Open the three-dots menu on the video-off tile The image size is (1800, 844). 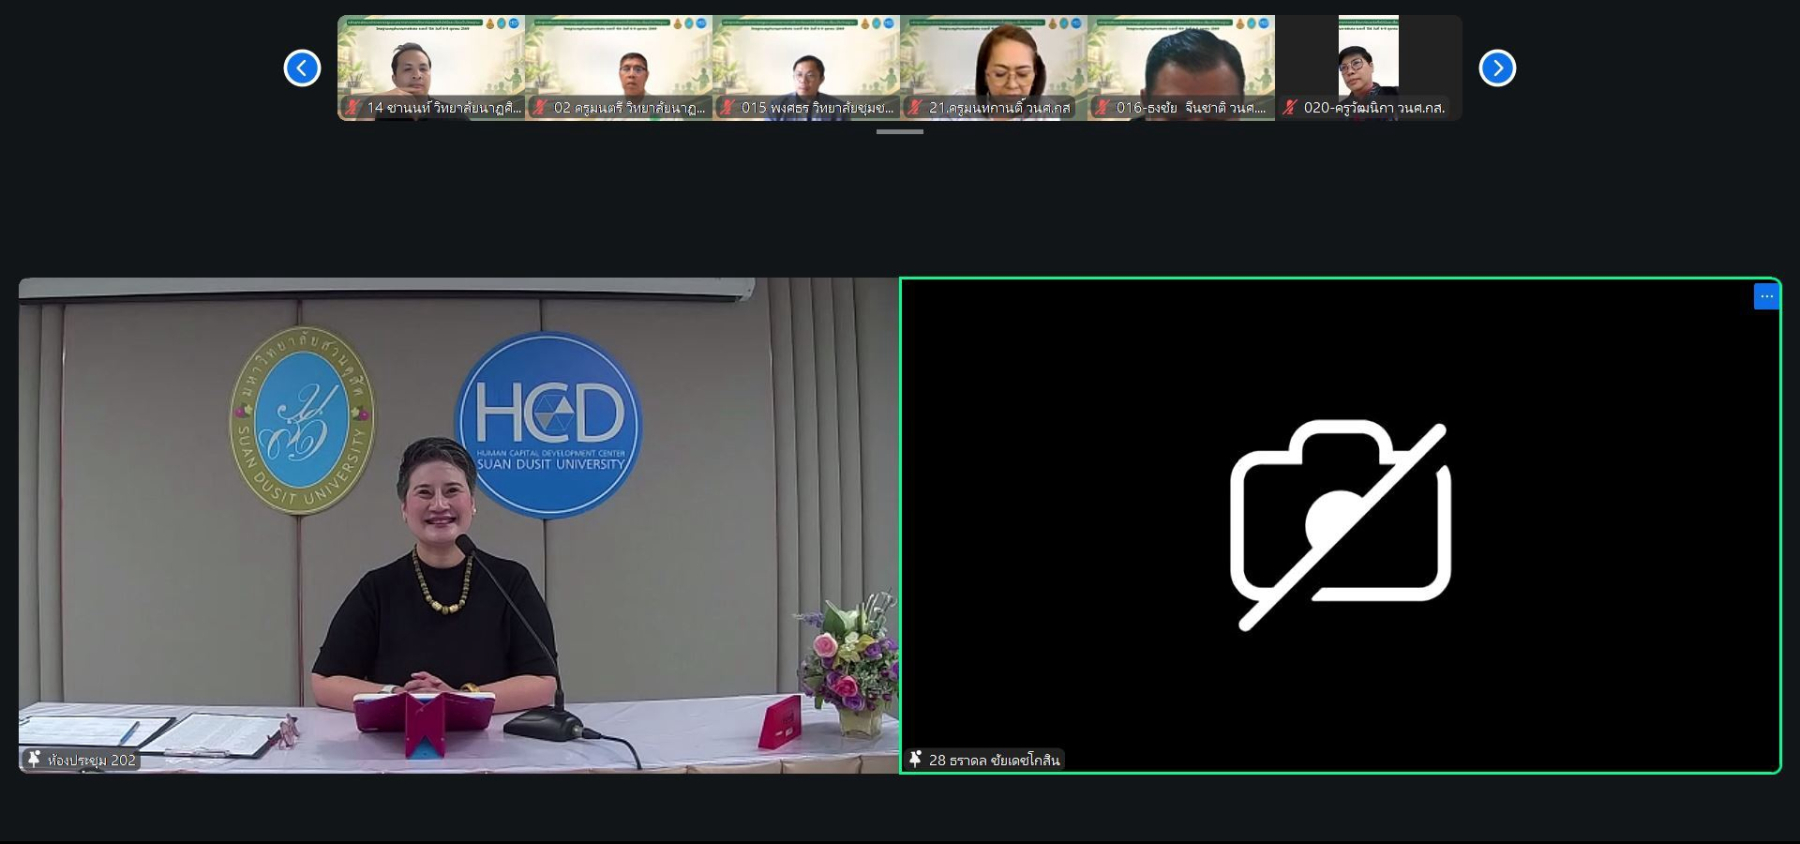[x=1766, y=296]
